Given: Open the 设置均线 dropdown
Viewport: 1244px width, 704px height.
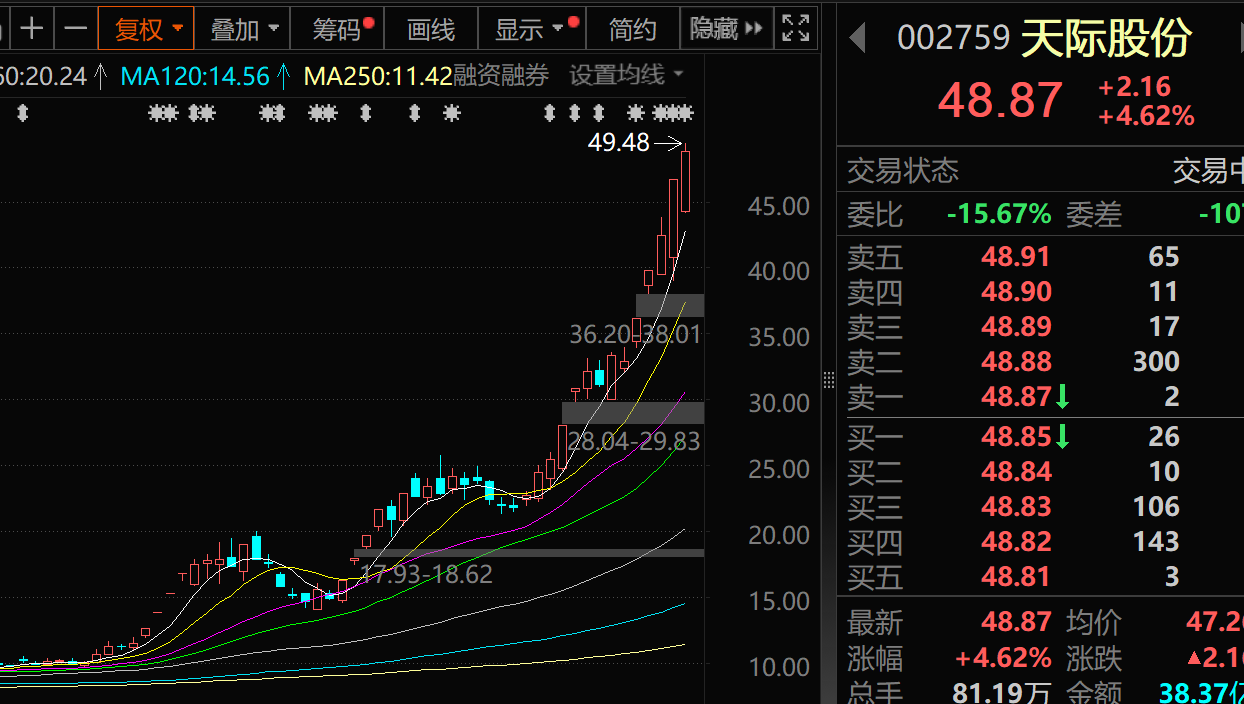Looking at the screenshot, I should pos(626,75).
